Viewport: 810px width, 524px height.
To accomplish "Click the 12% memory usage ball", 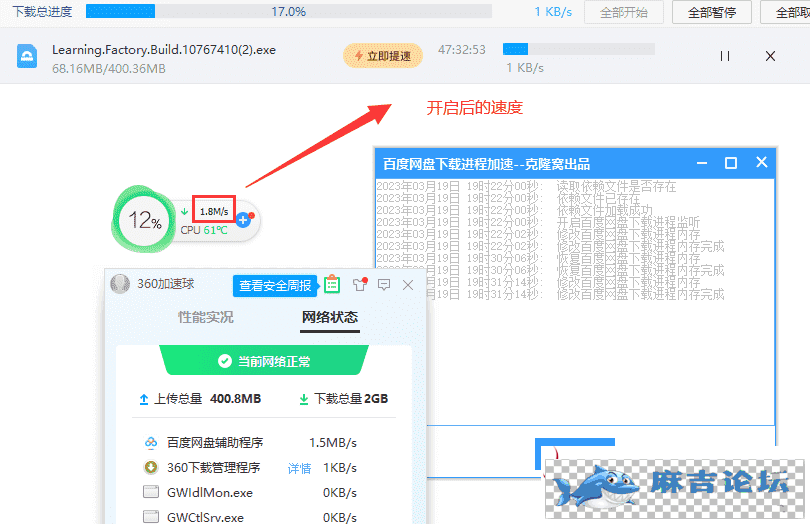I will (x=144, y=220).
